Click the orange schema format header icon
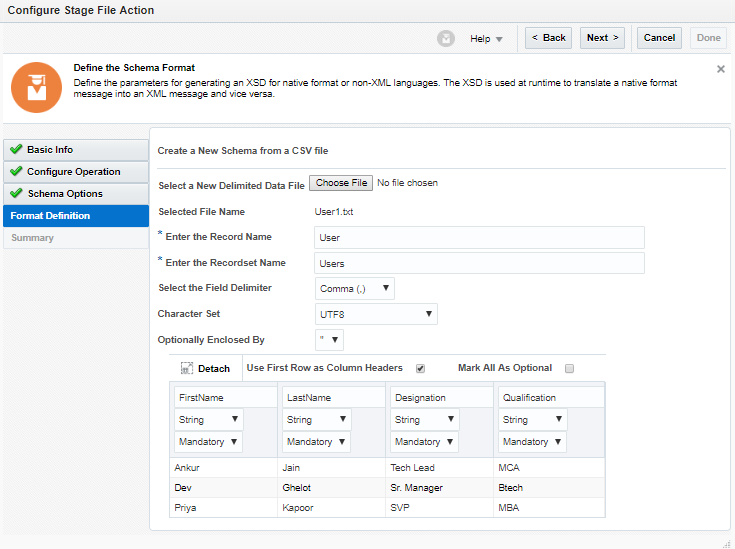Viewport: 735px width, 549px height. [x=36, y=87]
